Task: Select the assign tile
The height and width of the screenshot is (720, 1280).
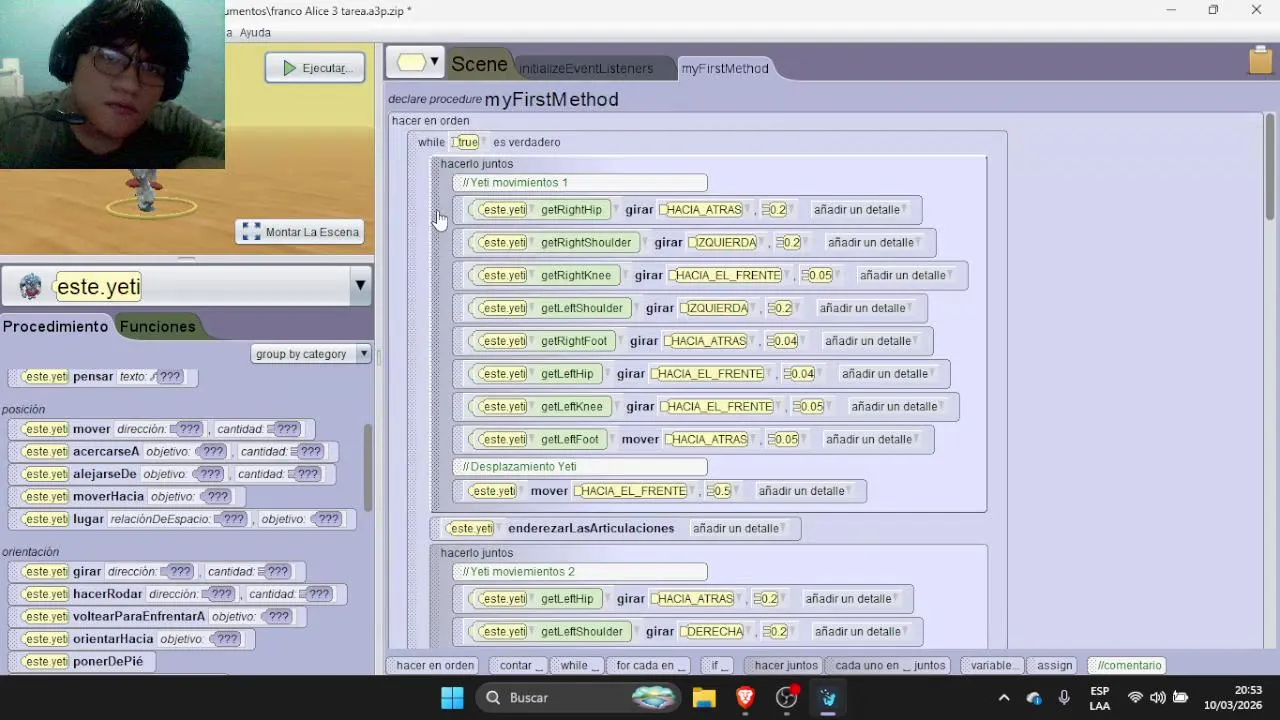Action: coord(1055,665)
